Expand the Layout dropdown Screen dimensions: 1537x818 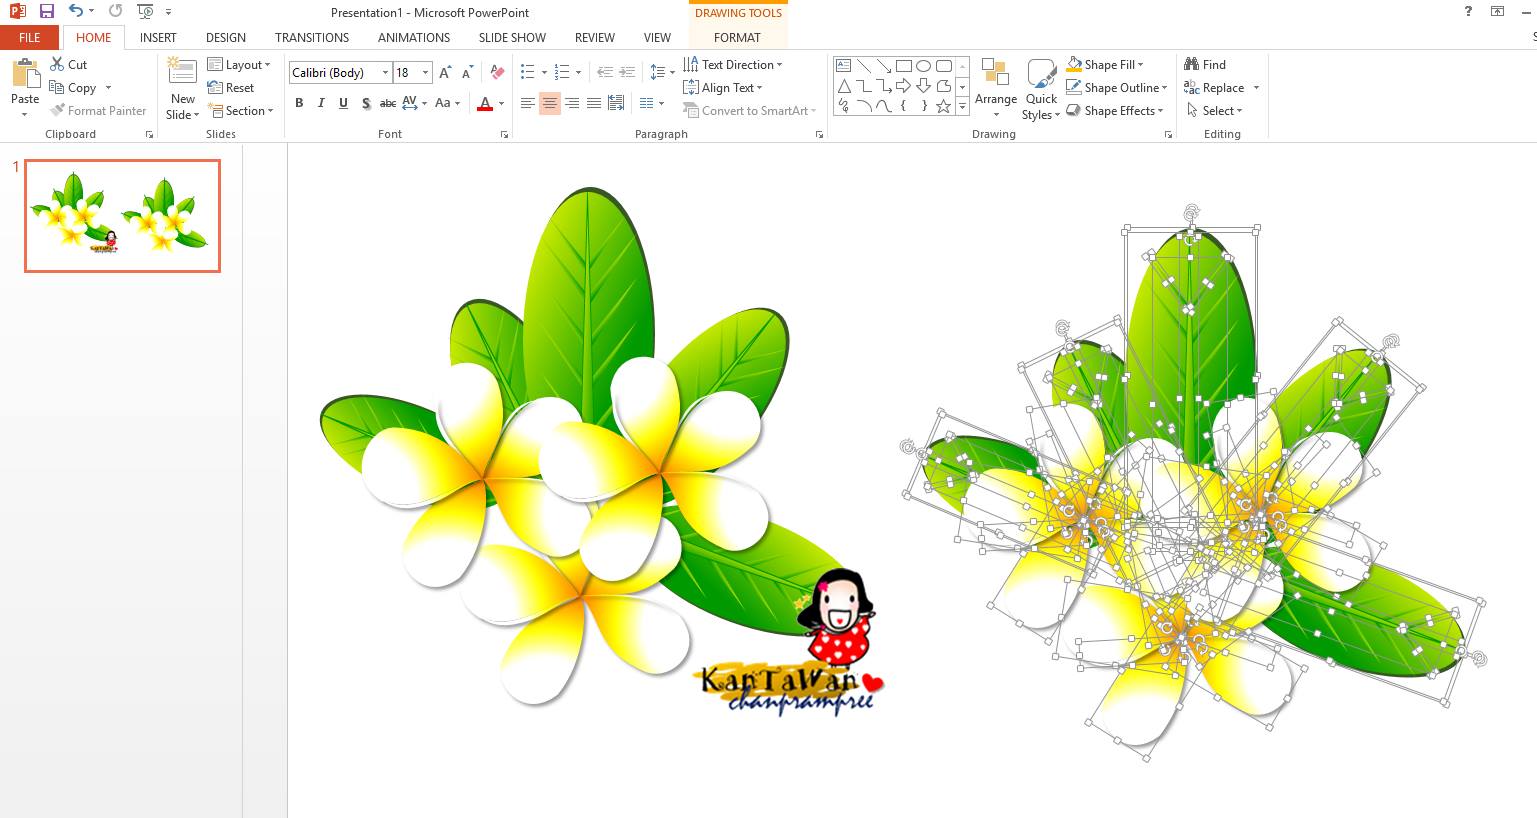pyautogui.click(x=239, y=64)
